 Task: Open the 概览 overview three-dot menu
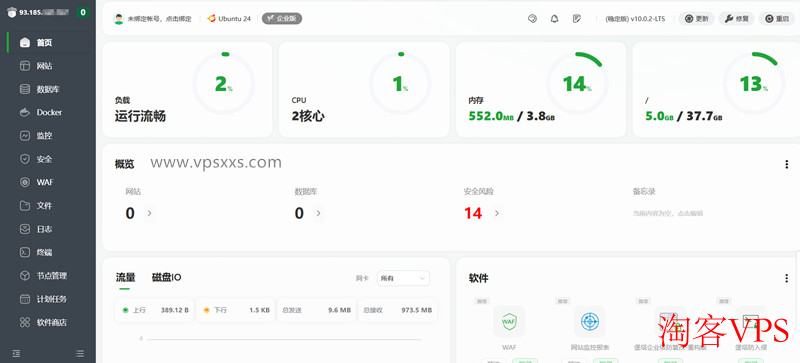(x=786, y=164)
